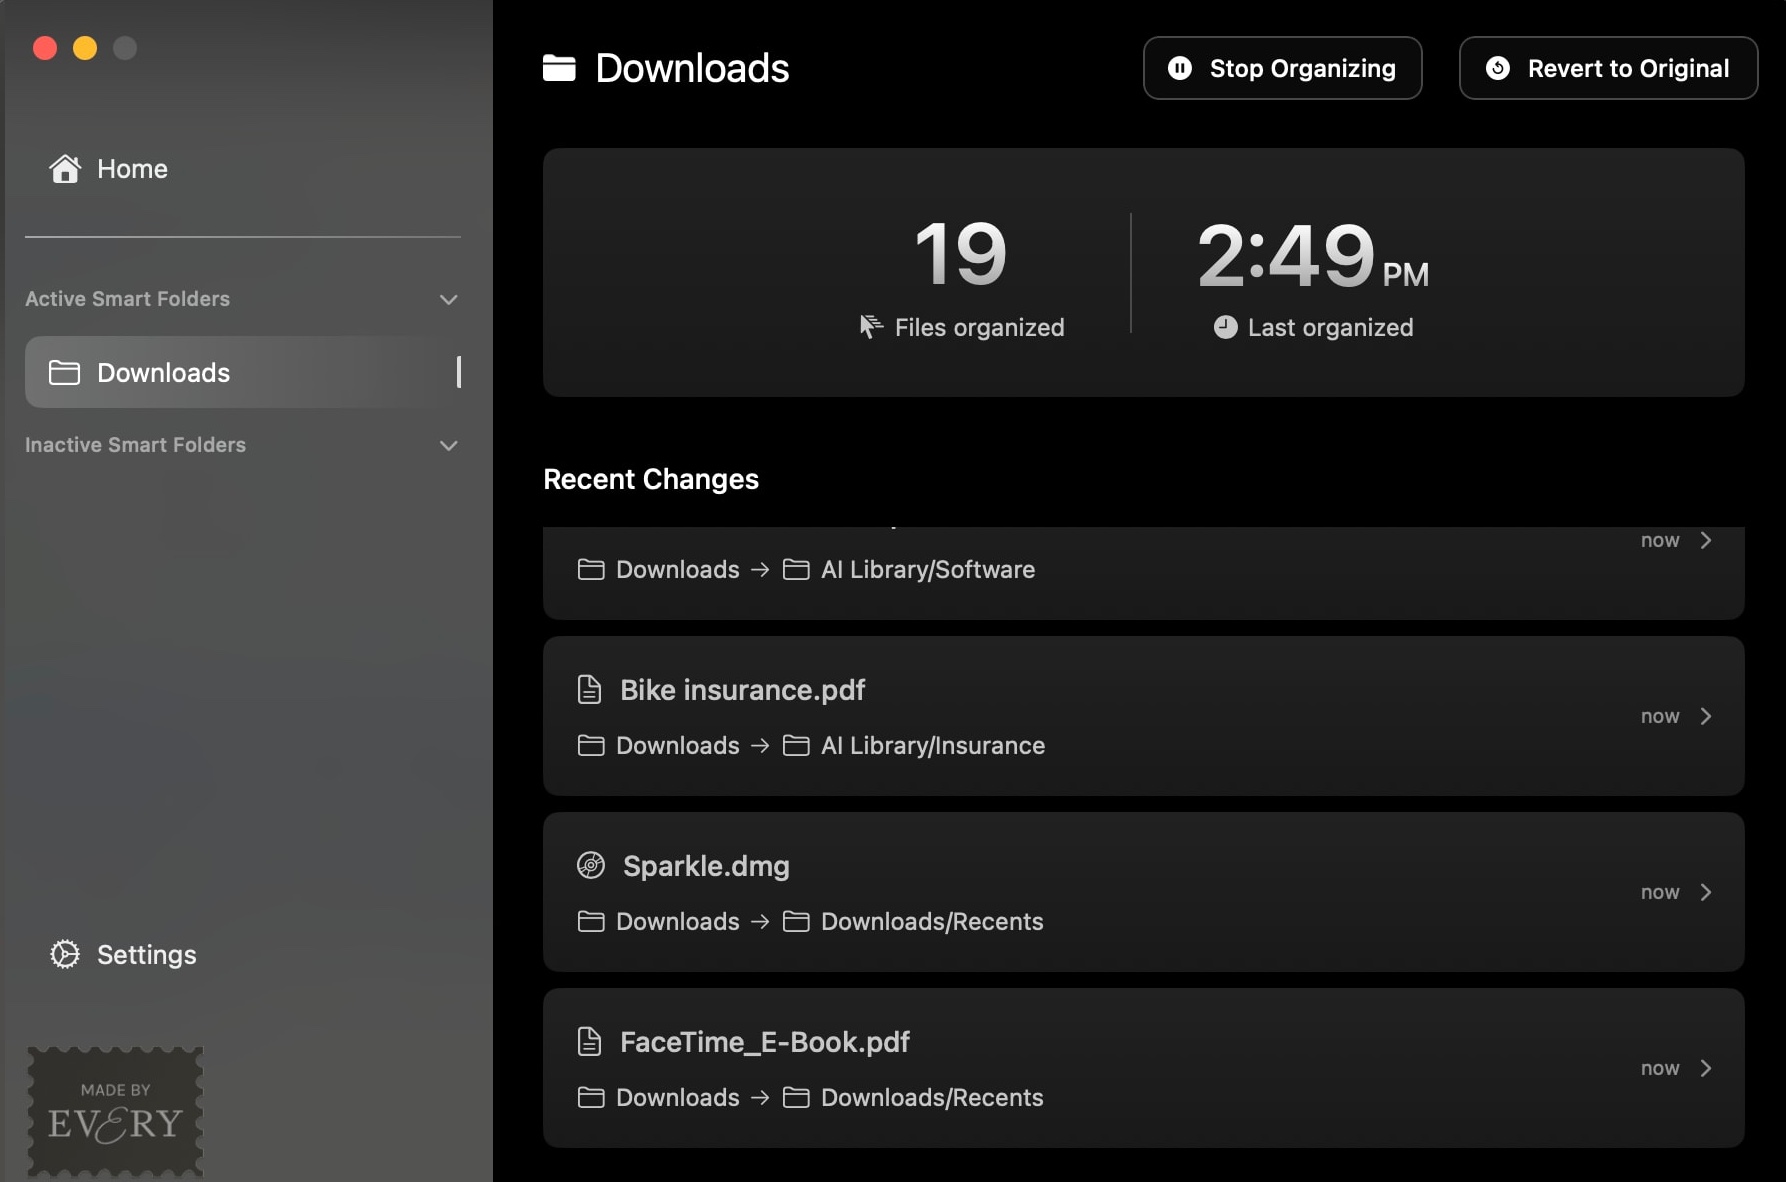This screenshot has height=1182, width=1786.
Task: Click the folder icon next to Downloads title
Action: [559, 68]
